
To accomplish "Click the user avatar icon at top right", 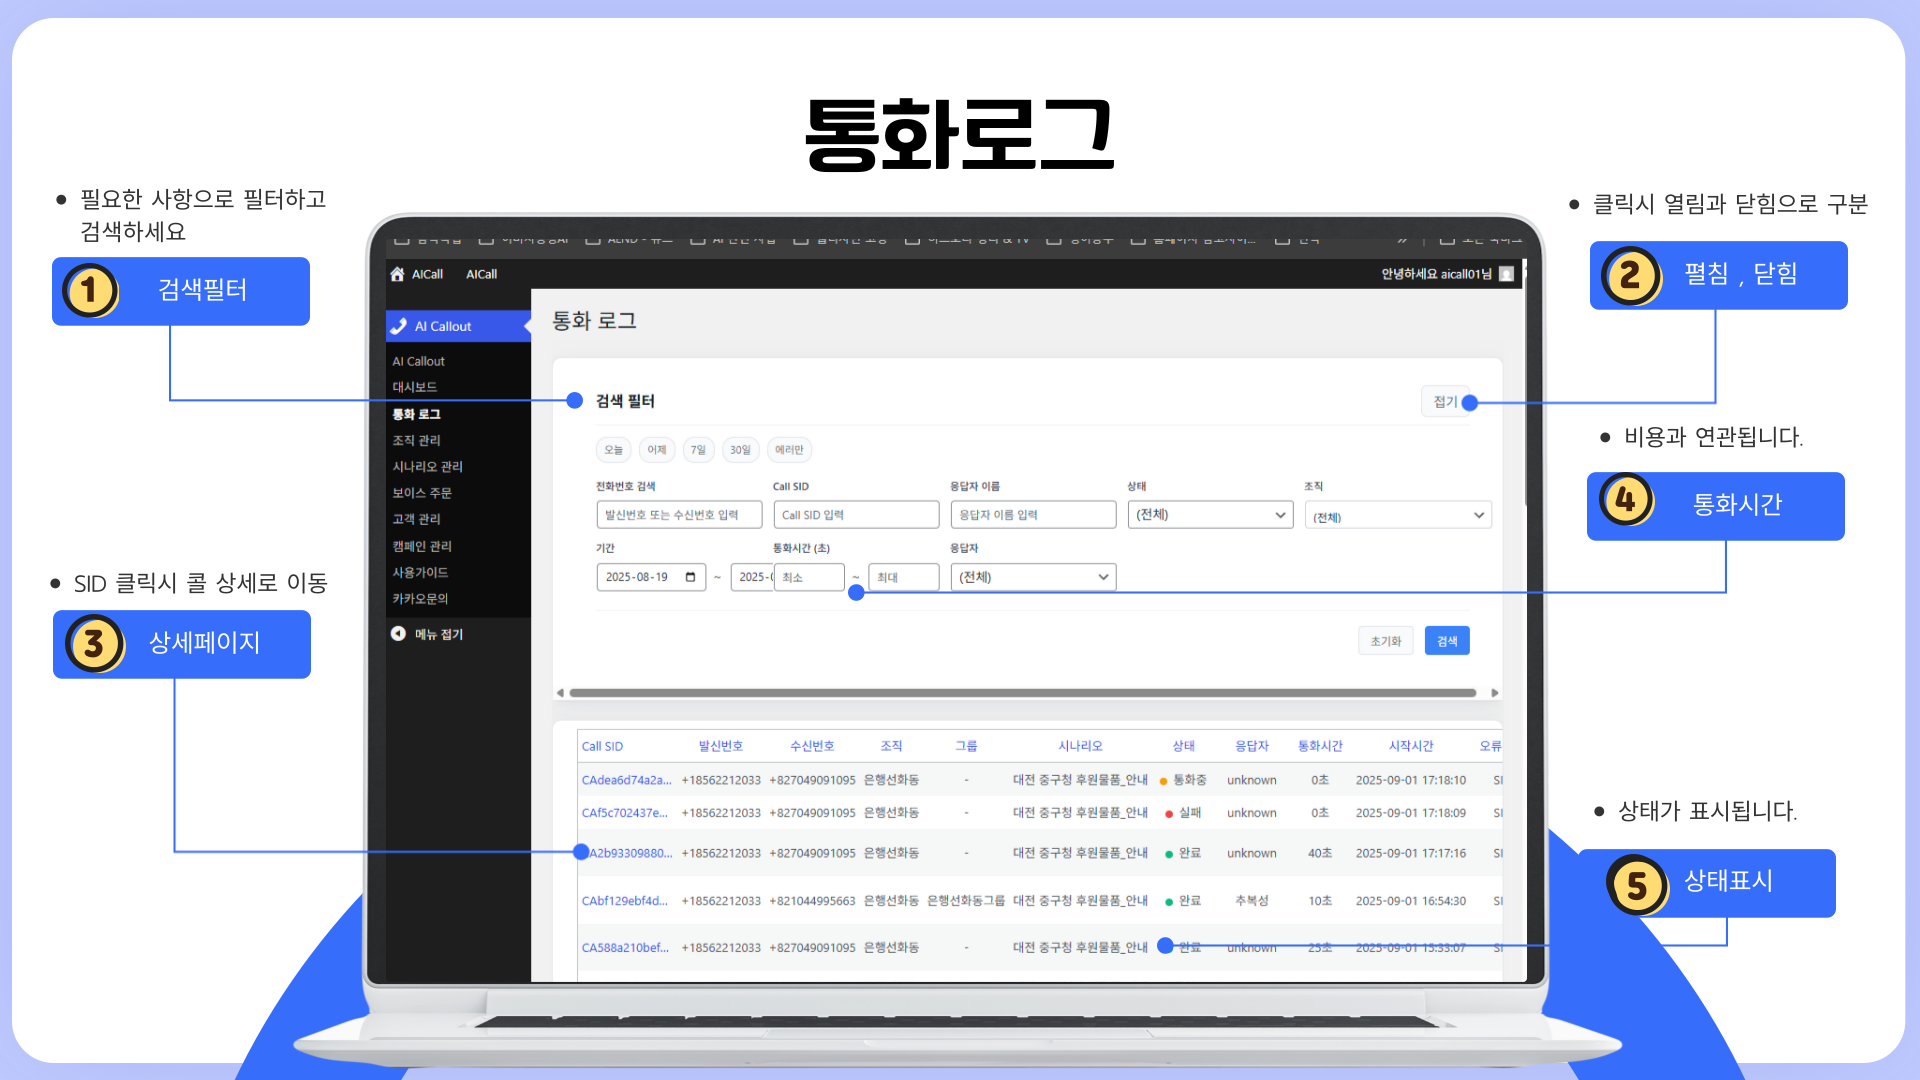I will pyautogui.click(x=1506, y=274).
